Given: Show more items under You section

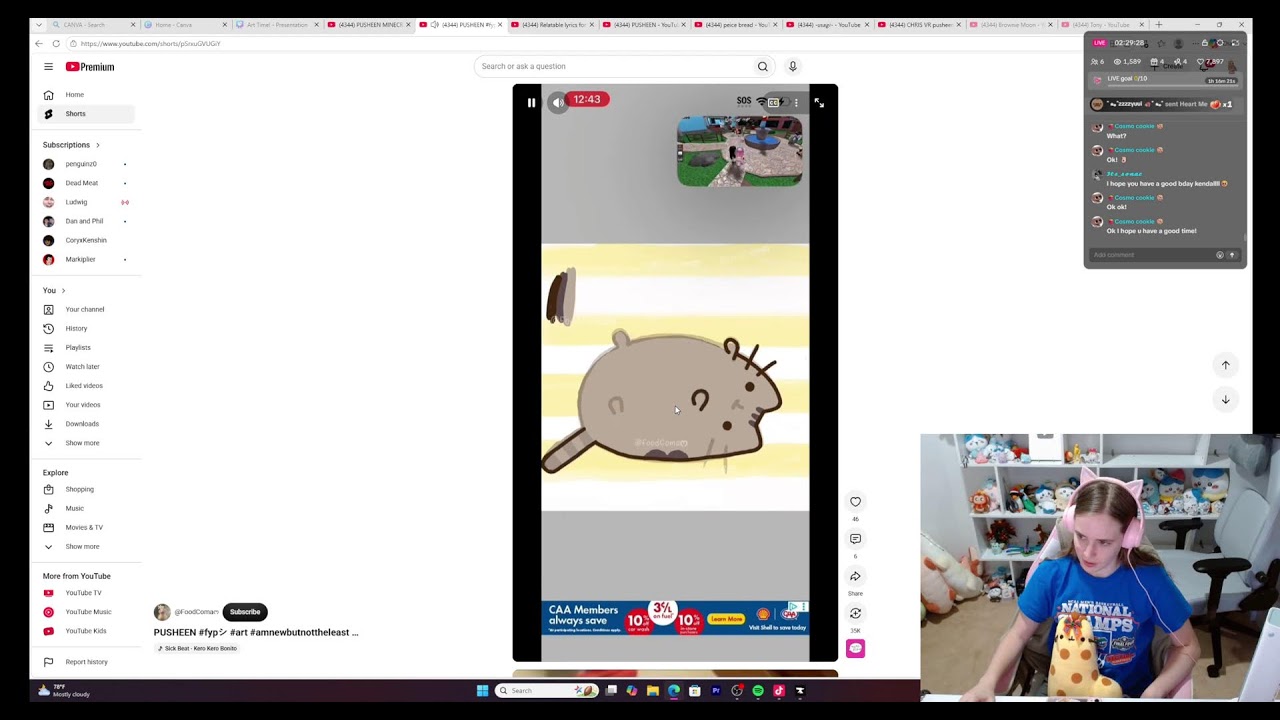Looking at the screenshot, I should [x=86, y=443].
